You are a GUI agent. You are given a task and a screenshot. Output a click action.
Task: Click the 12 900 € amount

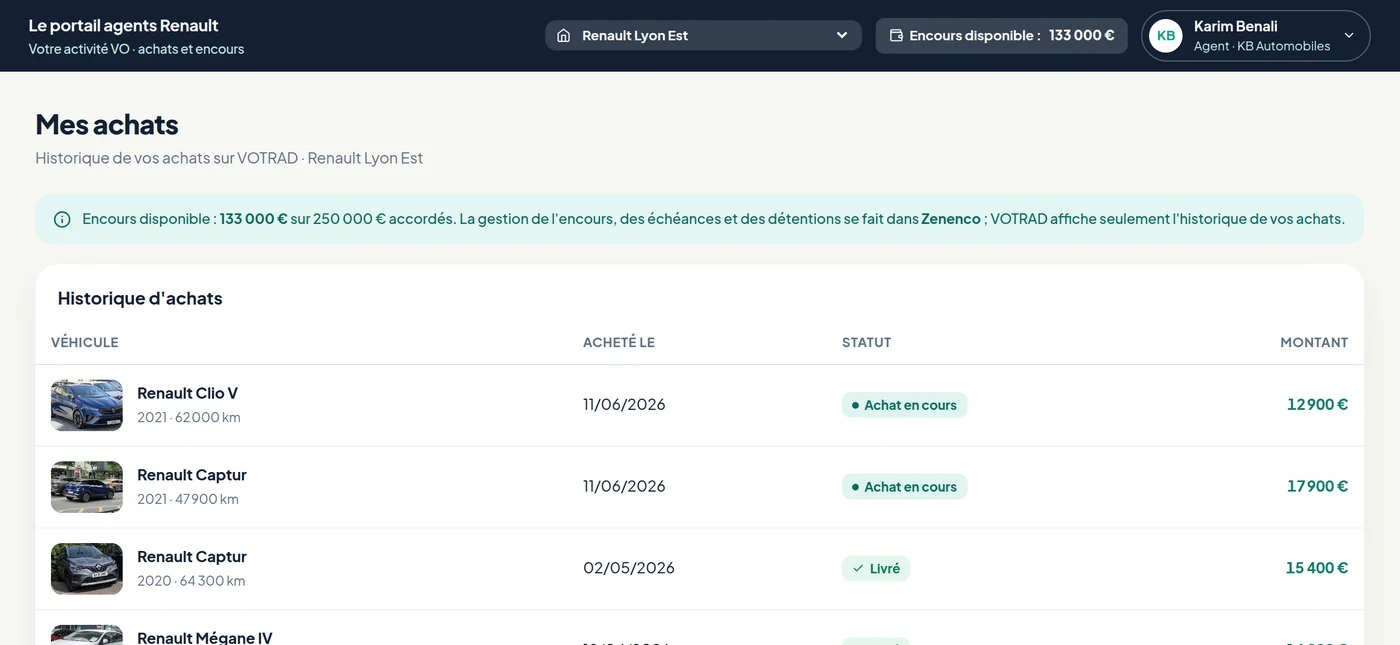tap(1317, 405)
